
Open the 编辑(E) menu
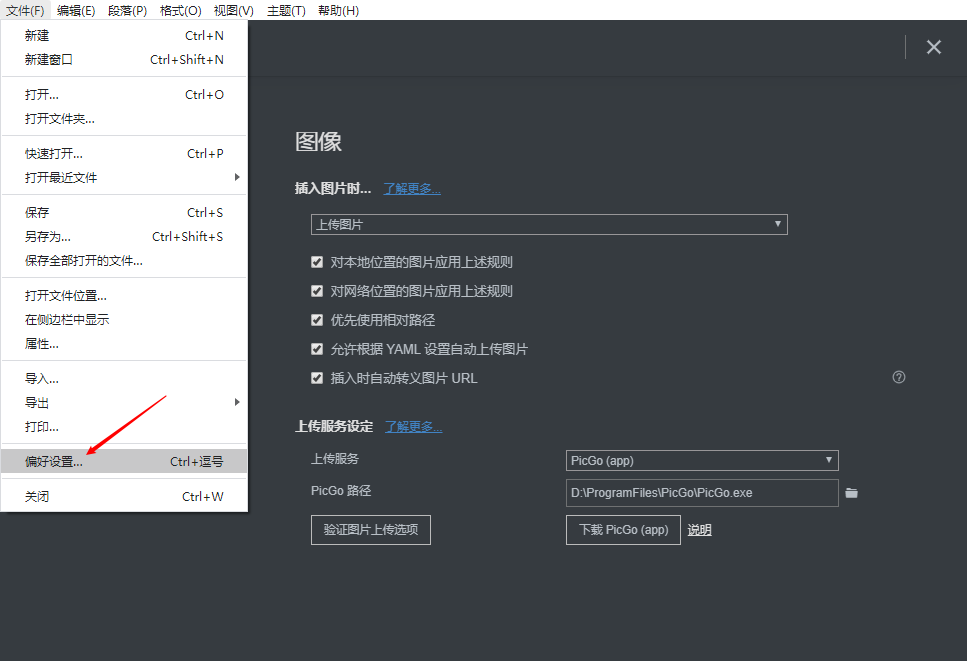76,10
